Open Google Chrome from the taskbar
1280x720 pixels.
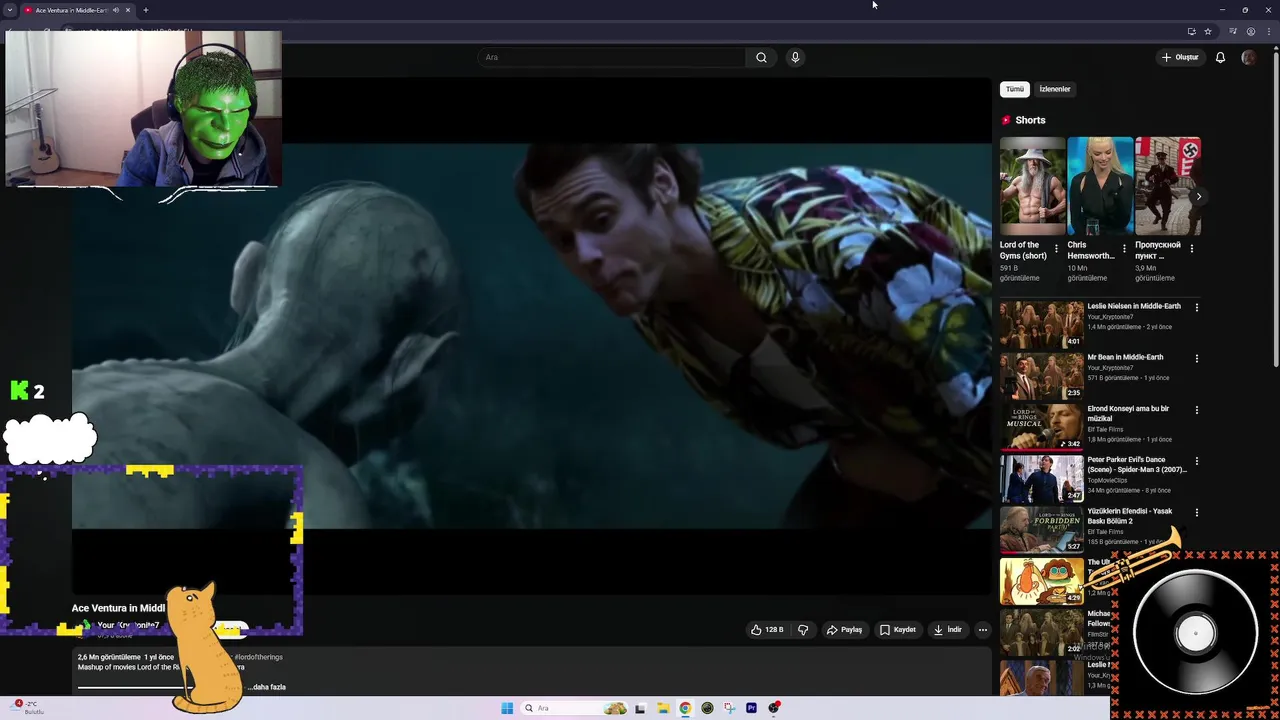click(685, 708)
